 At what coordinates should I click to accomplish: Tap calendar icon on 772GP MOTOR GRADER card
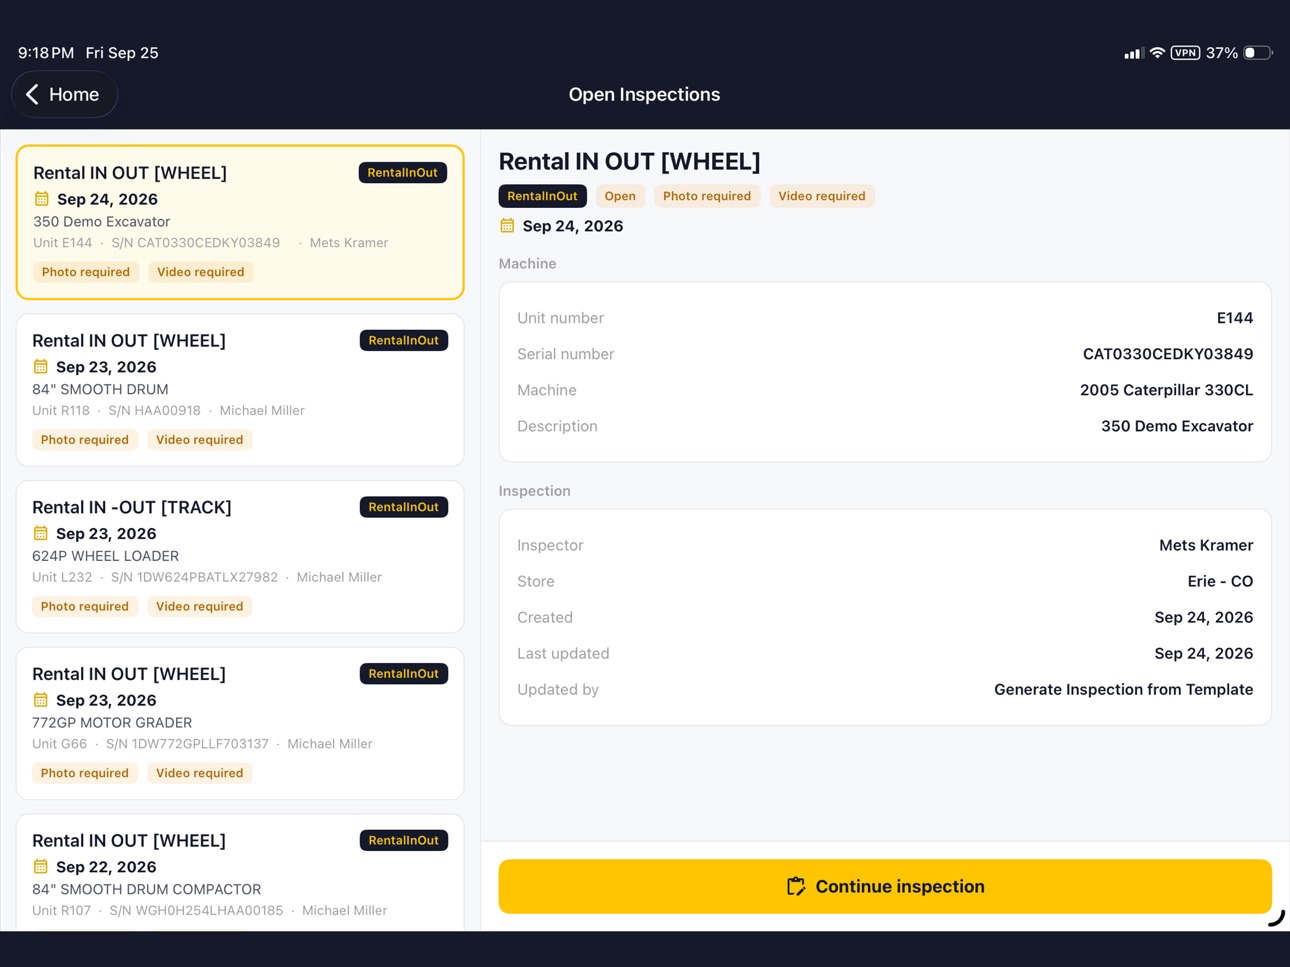coord(40,700)
